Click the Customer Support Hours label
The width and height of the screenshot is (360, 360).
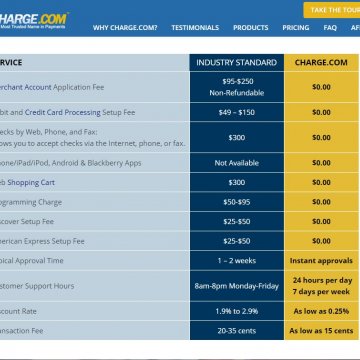pos(37,286)
